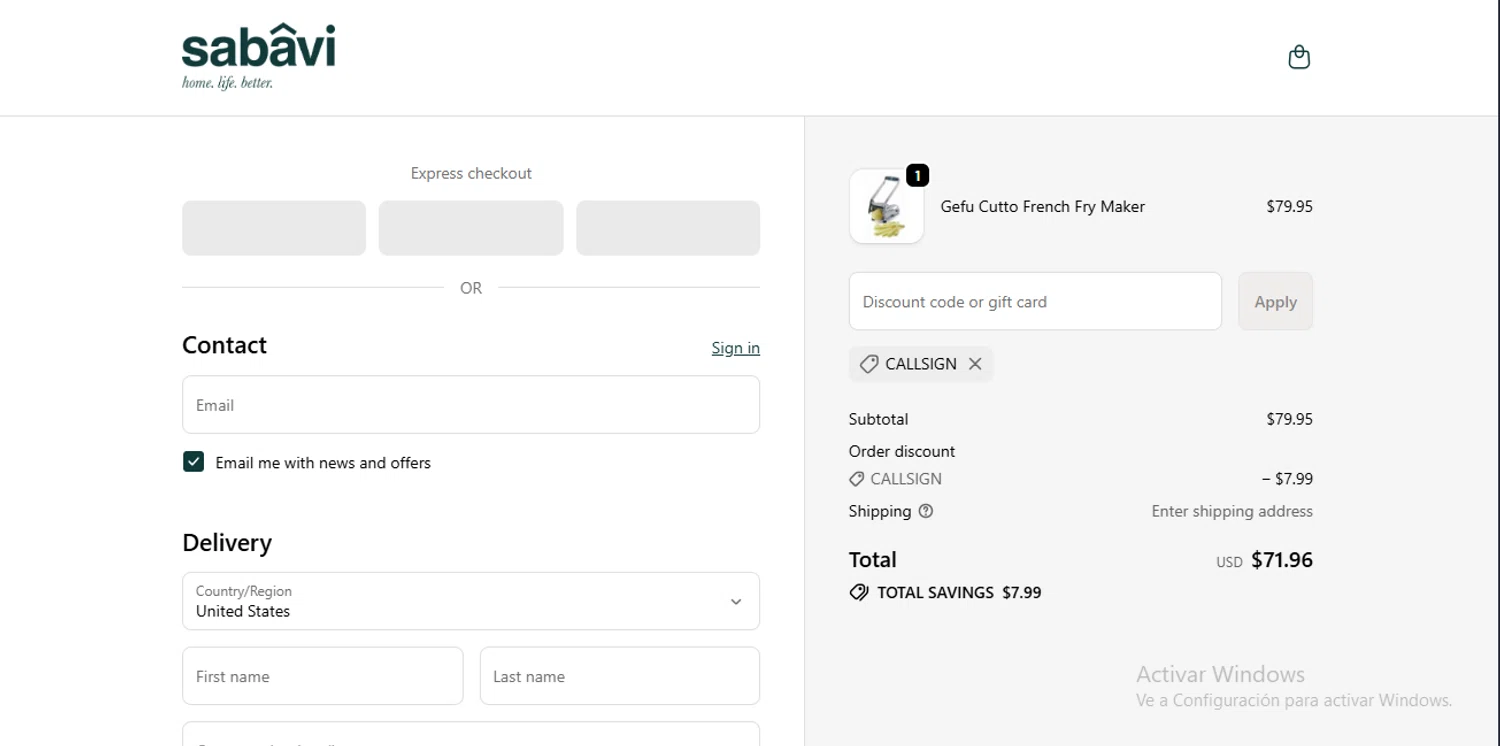
Task: Click the Gefu Cutto French Fry Maker title
Action: click(1042, 206)
